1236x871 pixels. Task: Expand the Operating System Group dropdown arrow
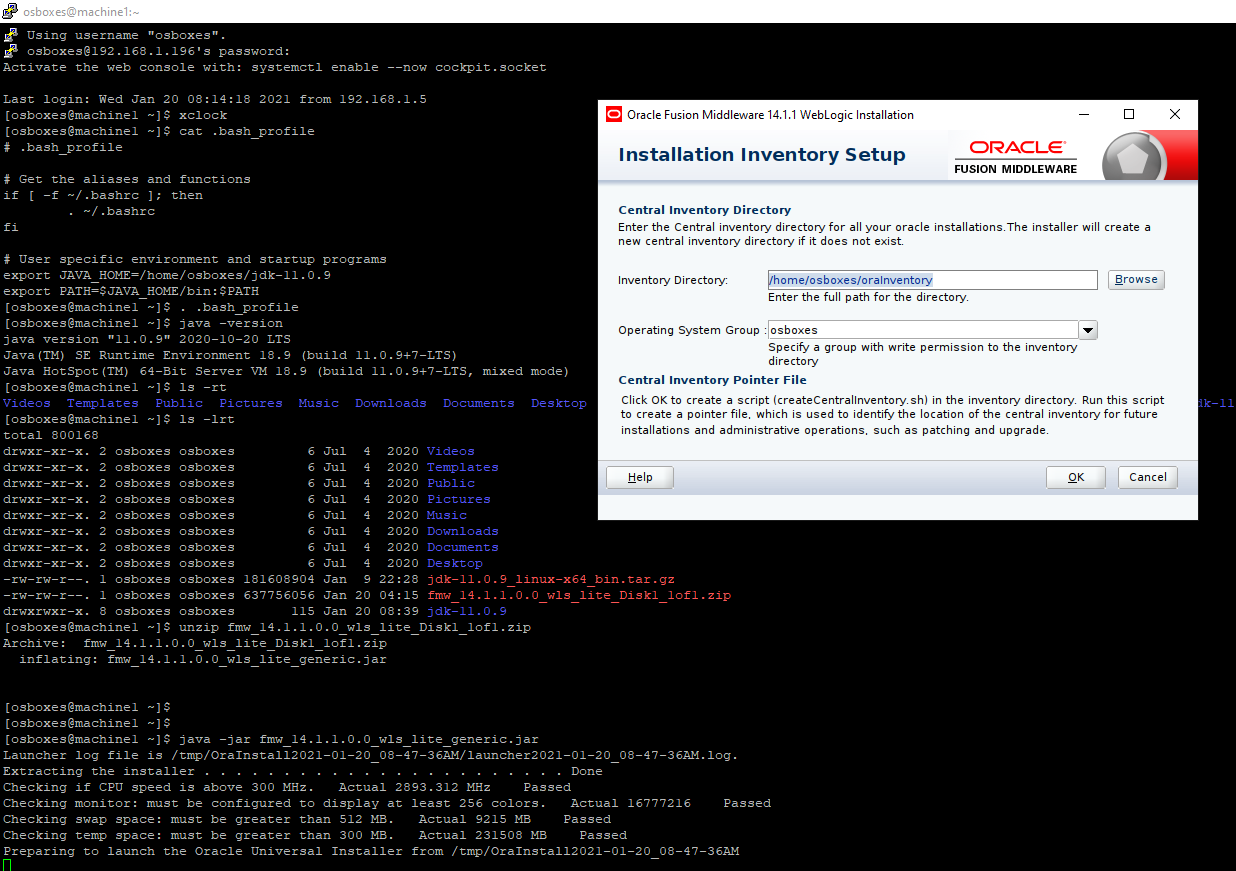[1089, 330]
